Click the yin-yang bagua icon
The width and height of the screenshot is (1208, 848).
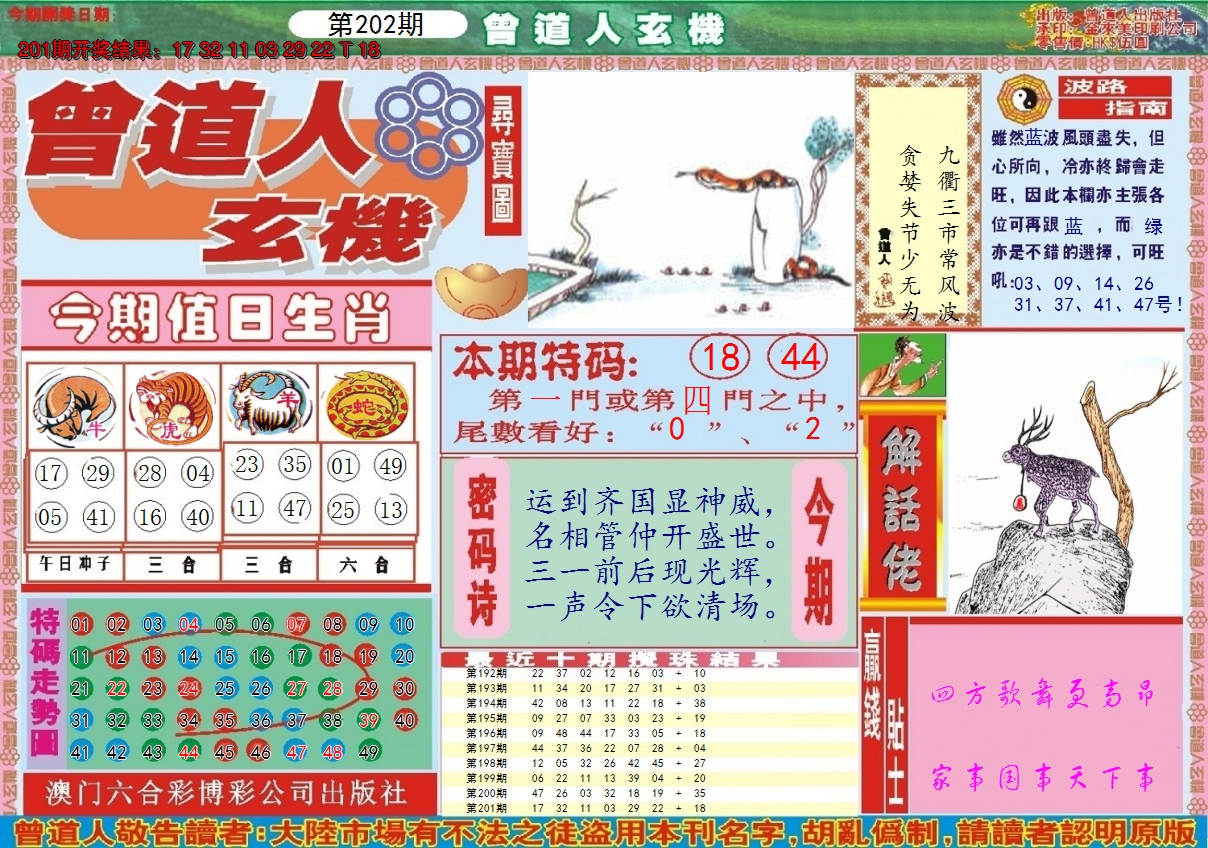pyautogui.click(x=1022, y=97)
